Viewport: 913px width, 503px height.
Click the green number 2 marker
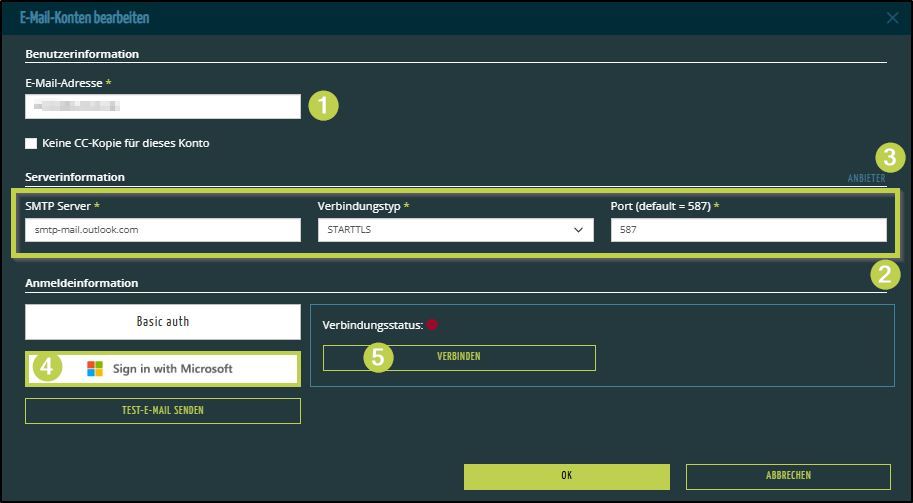click(x=883, y=275)
